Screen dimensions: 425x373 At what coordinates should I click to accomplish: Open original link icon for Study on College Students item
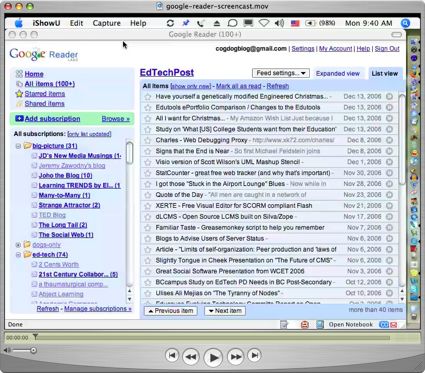[x=389, y=129]
